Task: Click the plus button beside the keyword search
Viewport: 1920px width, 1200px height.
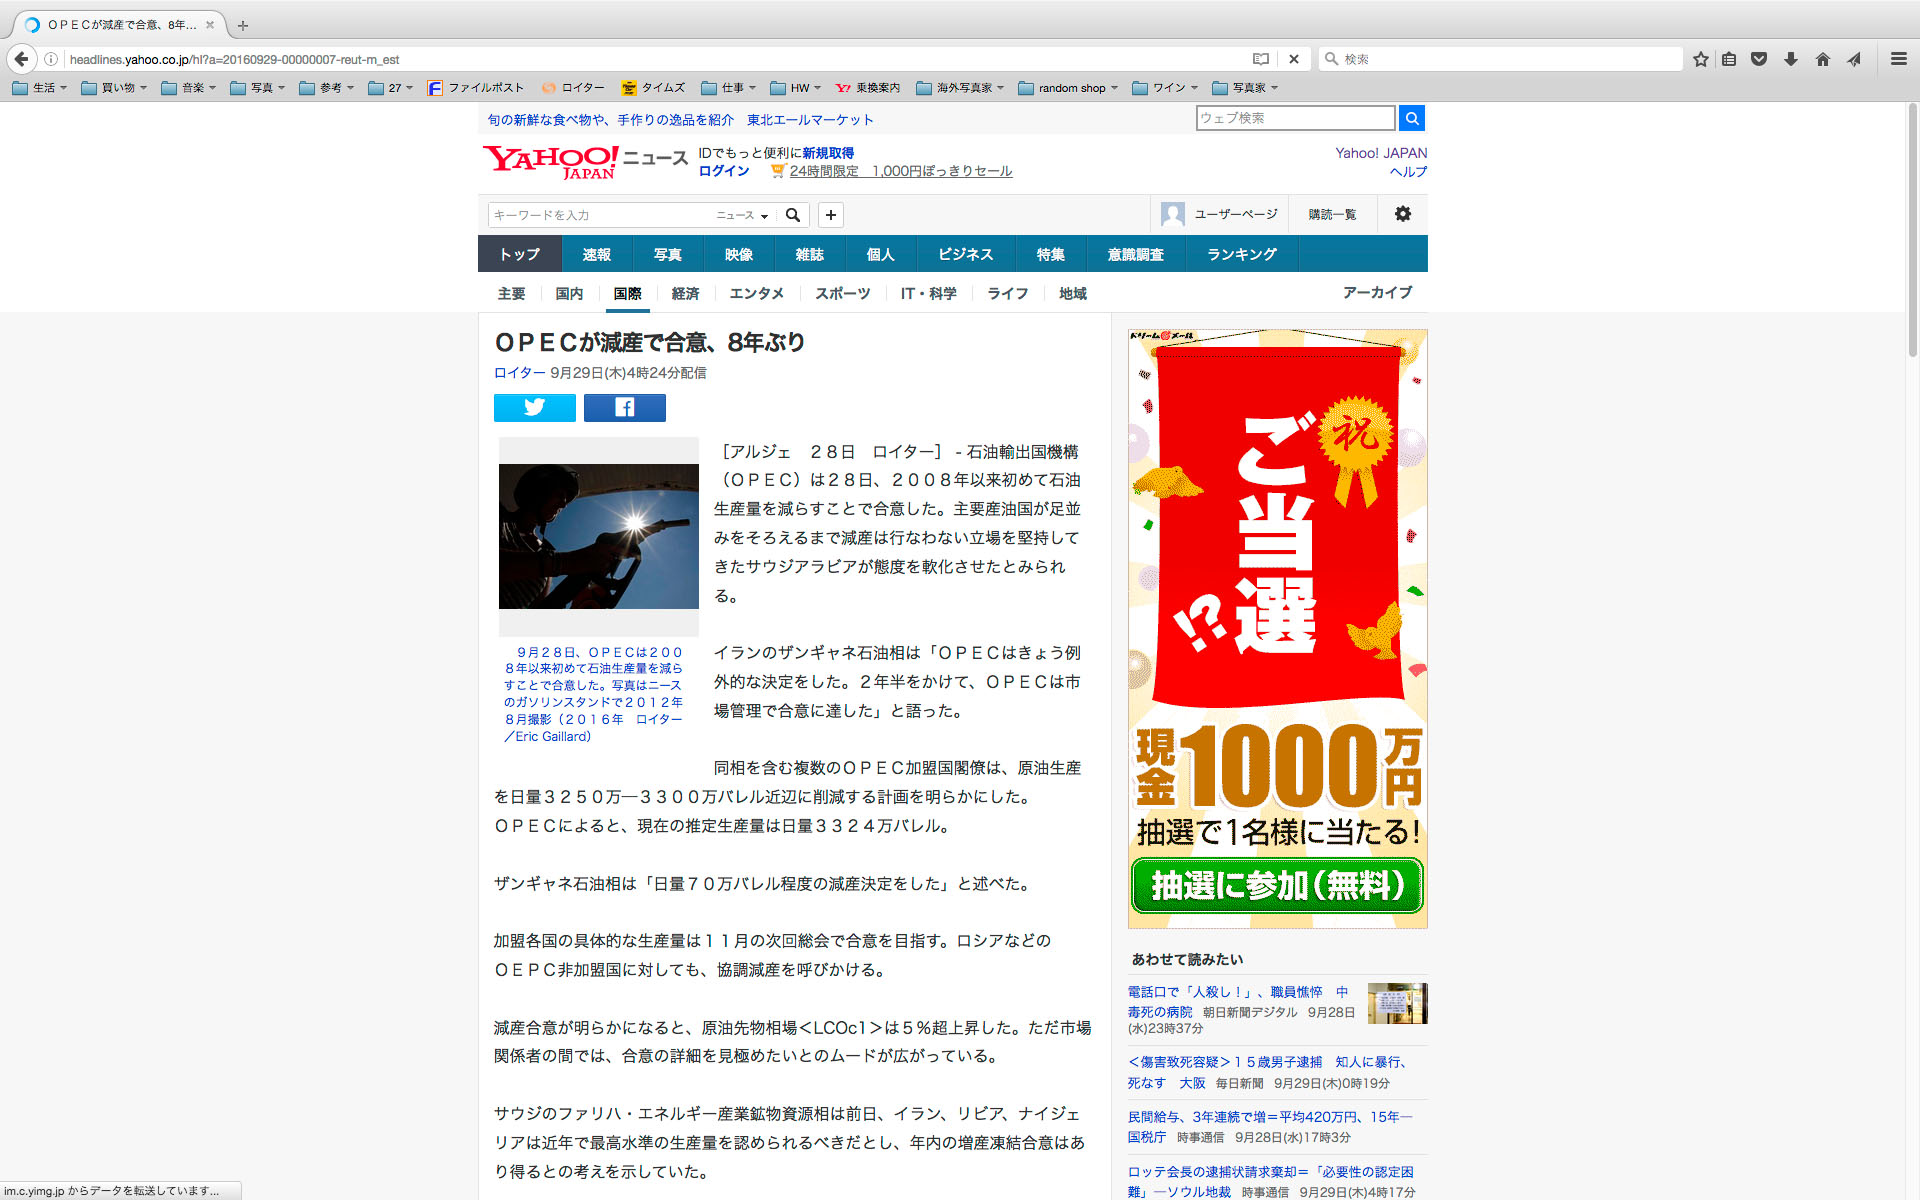Action: coord(830,215)
